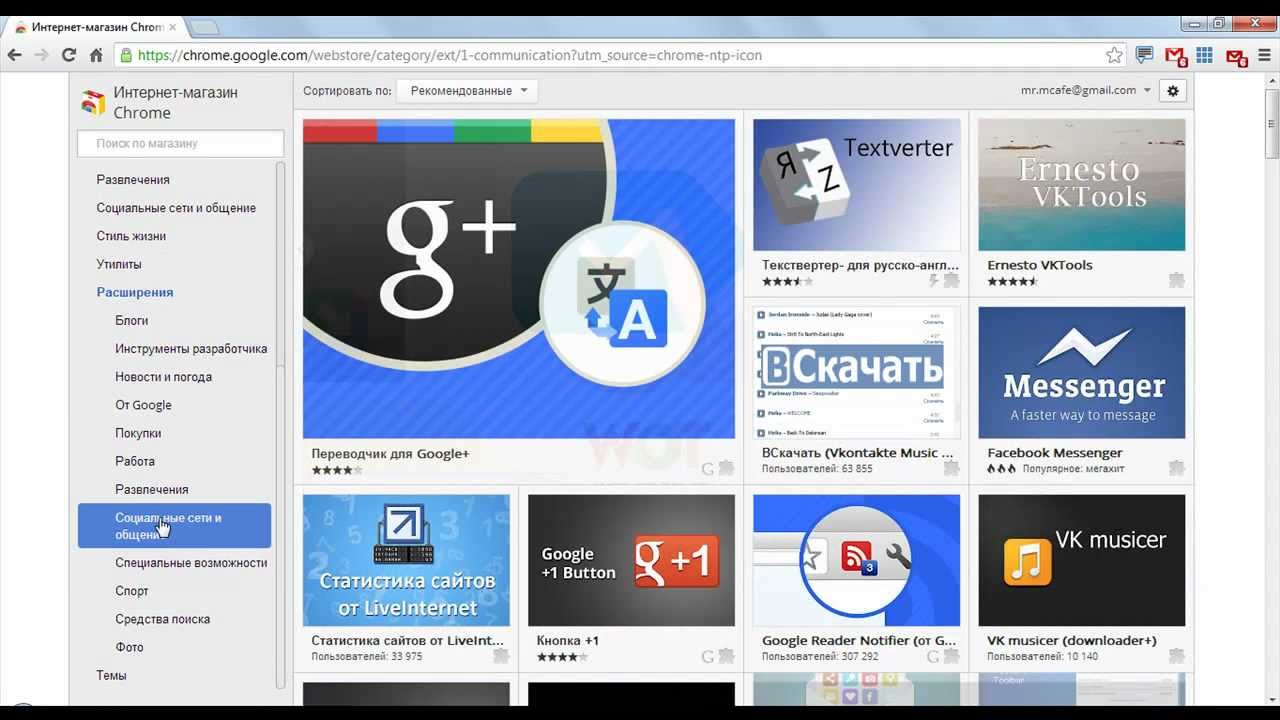Click the G icon on Google Reader Notifier card

point(933,657)
